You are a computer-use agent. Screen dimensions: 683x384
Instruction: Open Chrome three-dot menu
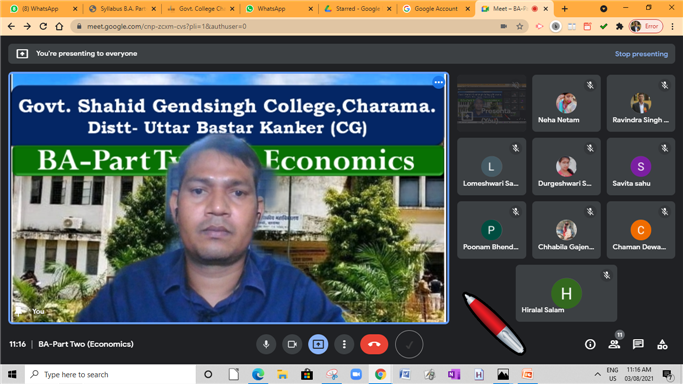click(673, 27)
